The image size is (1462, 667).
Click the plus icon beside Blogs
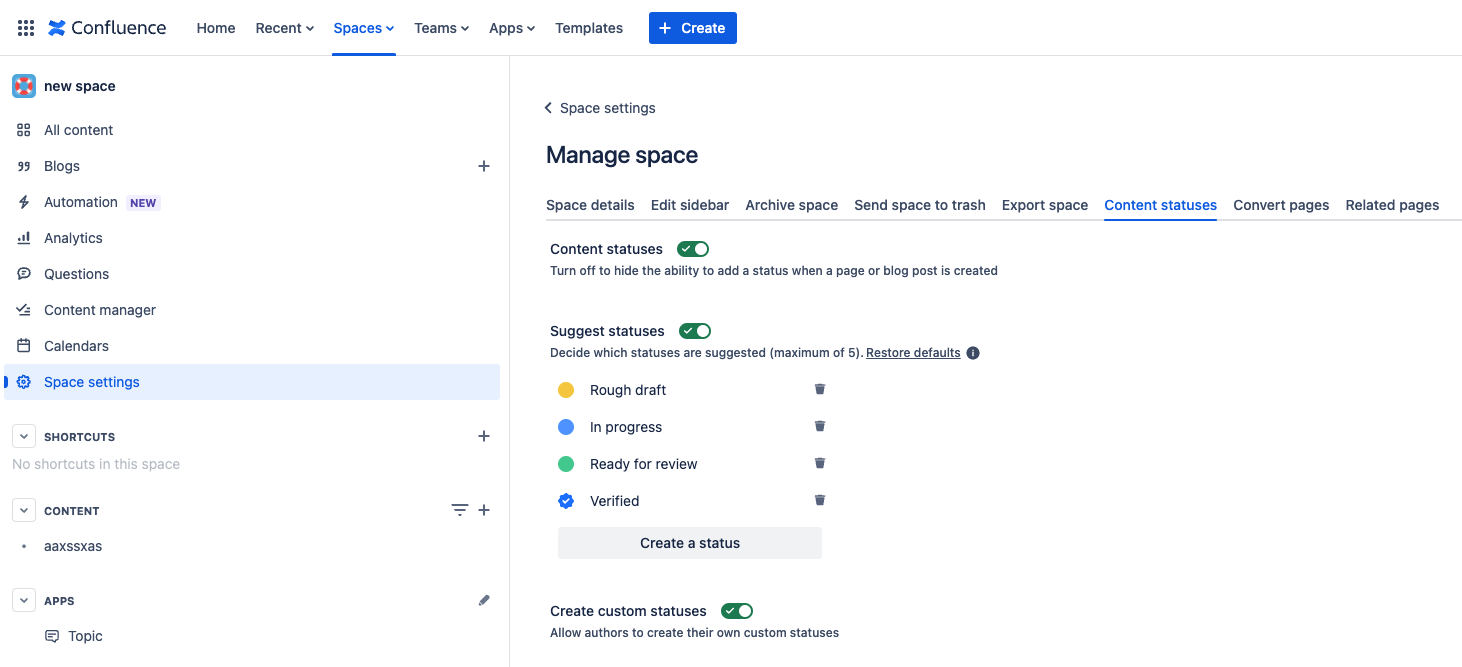pos(484,166)
